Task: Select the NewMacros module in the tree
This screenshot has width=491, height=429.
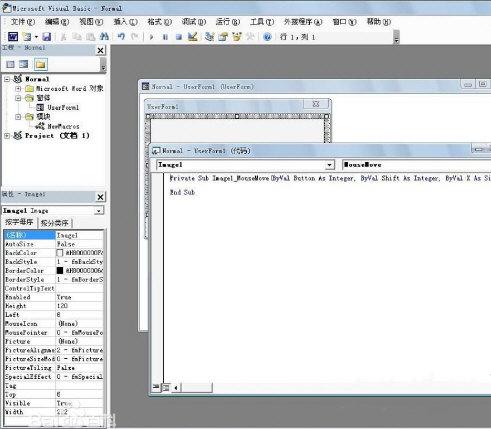Action: [x=63, y=126]
